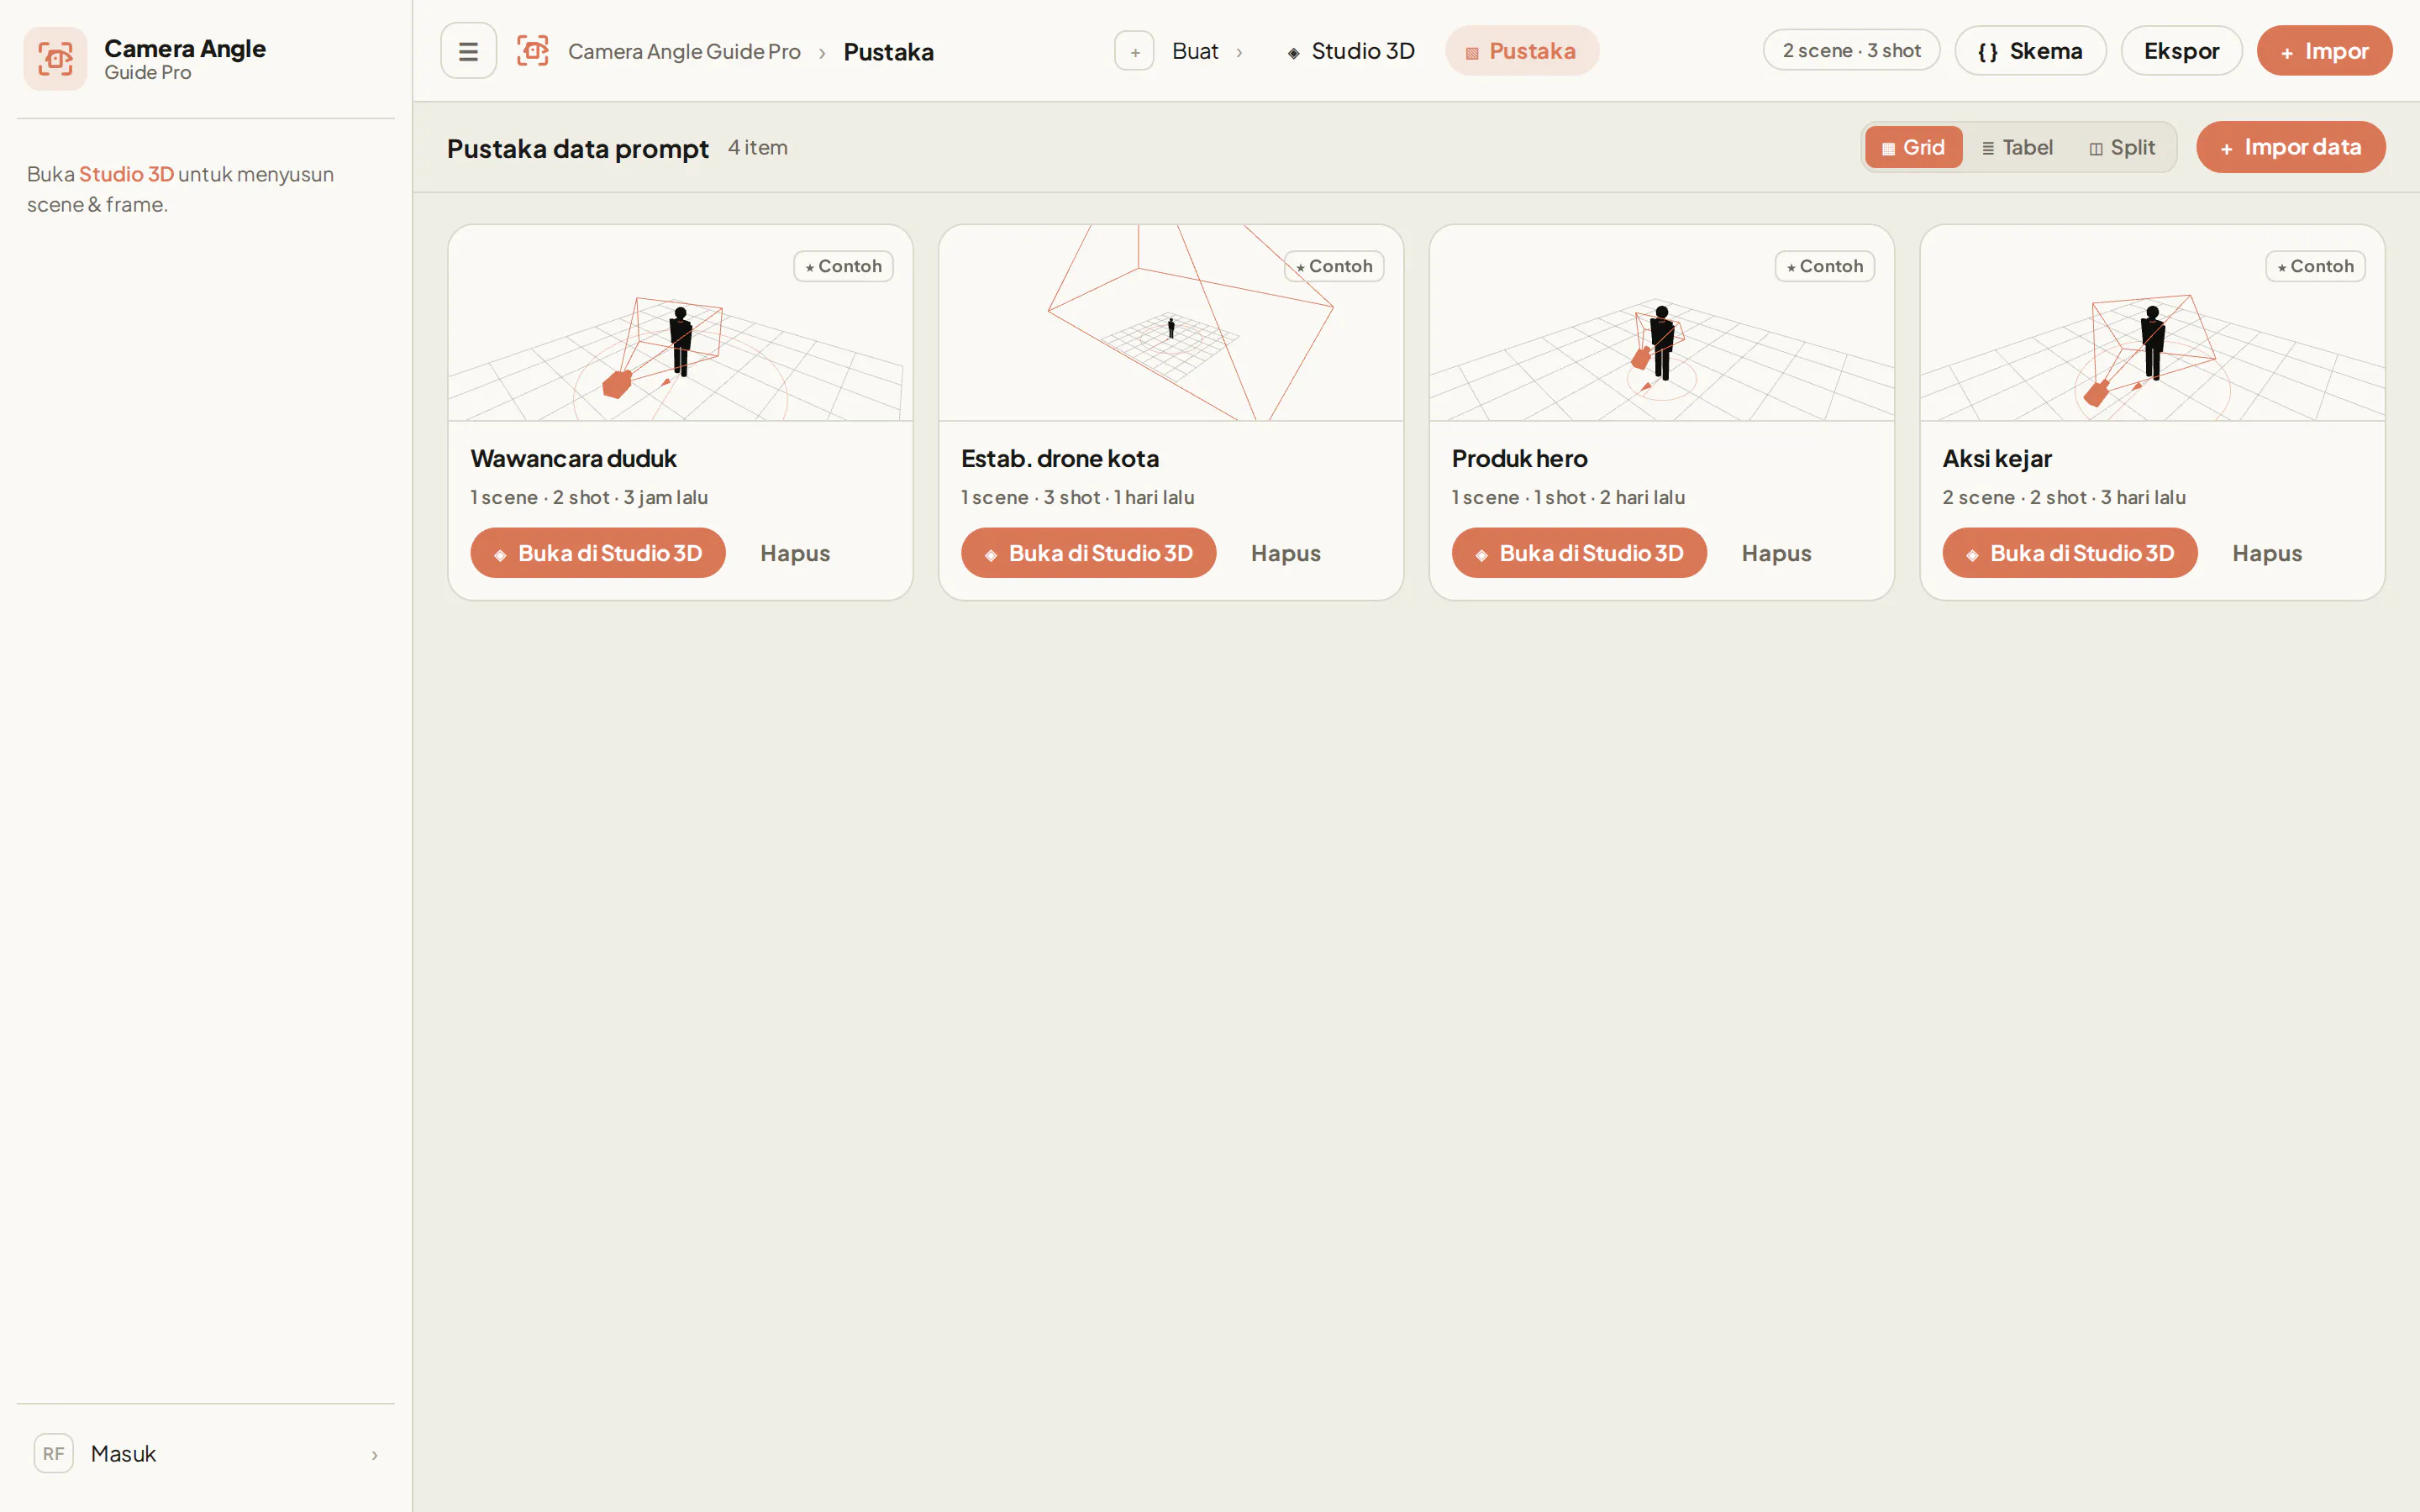Image resolution: width=2420 pixels, height=1512 pixels.
Task: Click the Contoh badge on Aksi kejar
Action: 2315,266
